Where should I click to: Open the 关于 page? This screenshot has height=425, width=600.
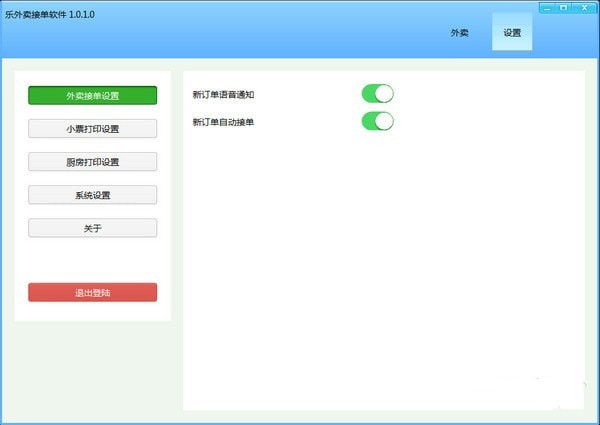click(x=93, y=228)
